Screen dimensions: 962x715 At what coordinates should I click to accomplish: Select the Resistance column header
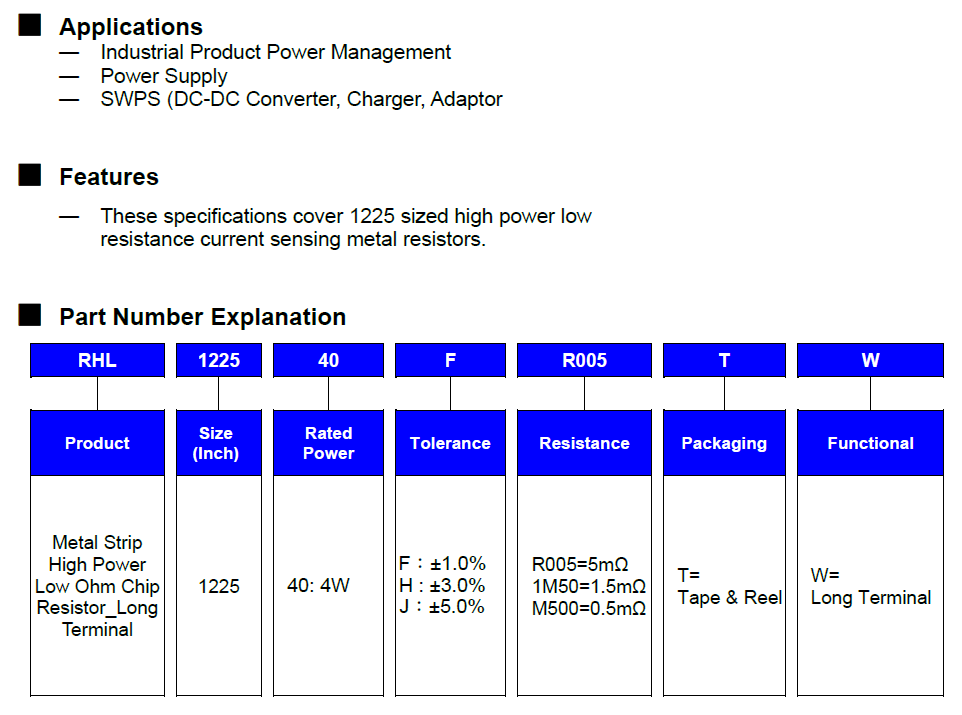[584, 443]
